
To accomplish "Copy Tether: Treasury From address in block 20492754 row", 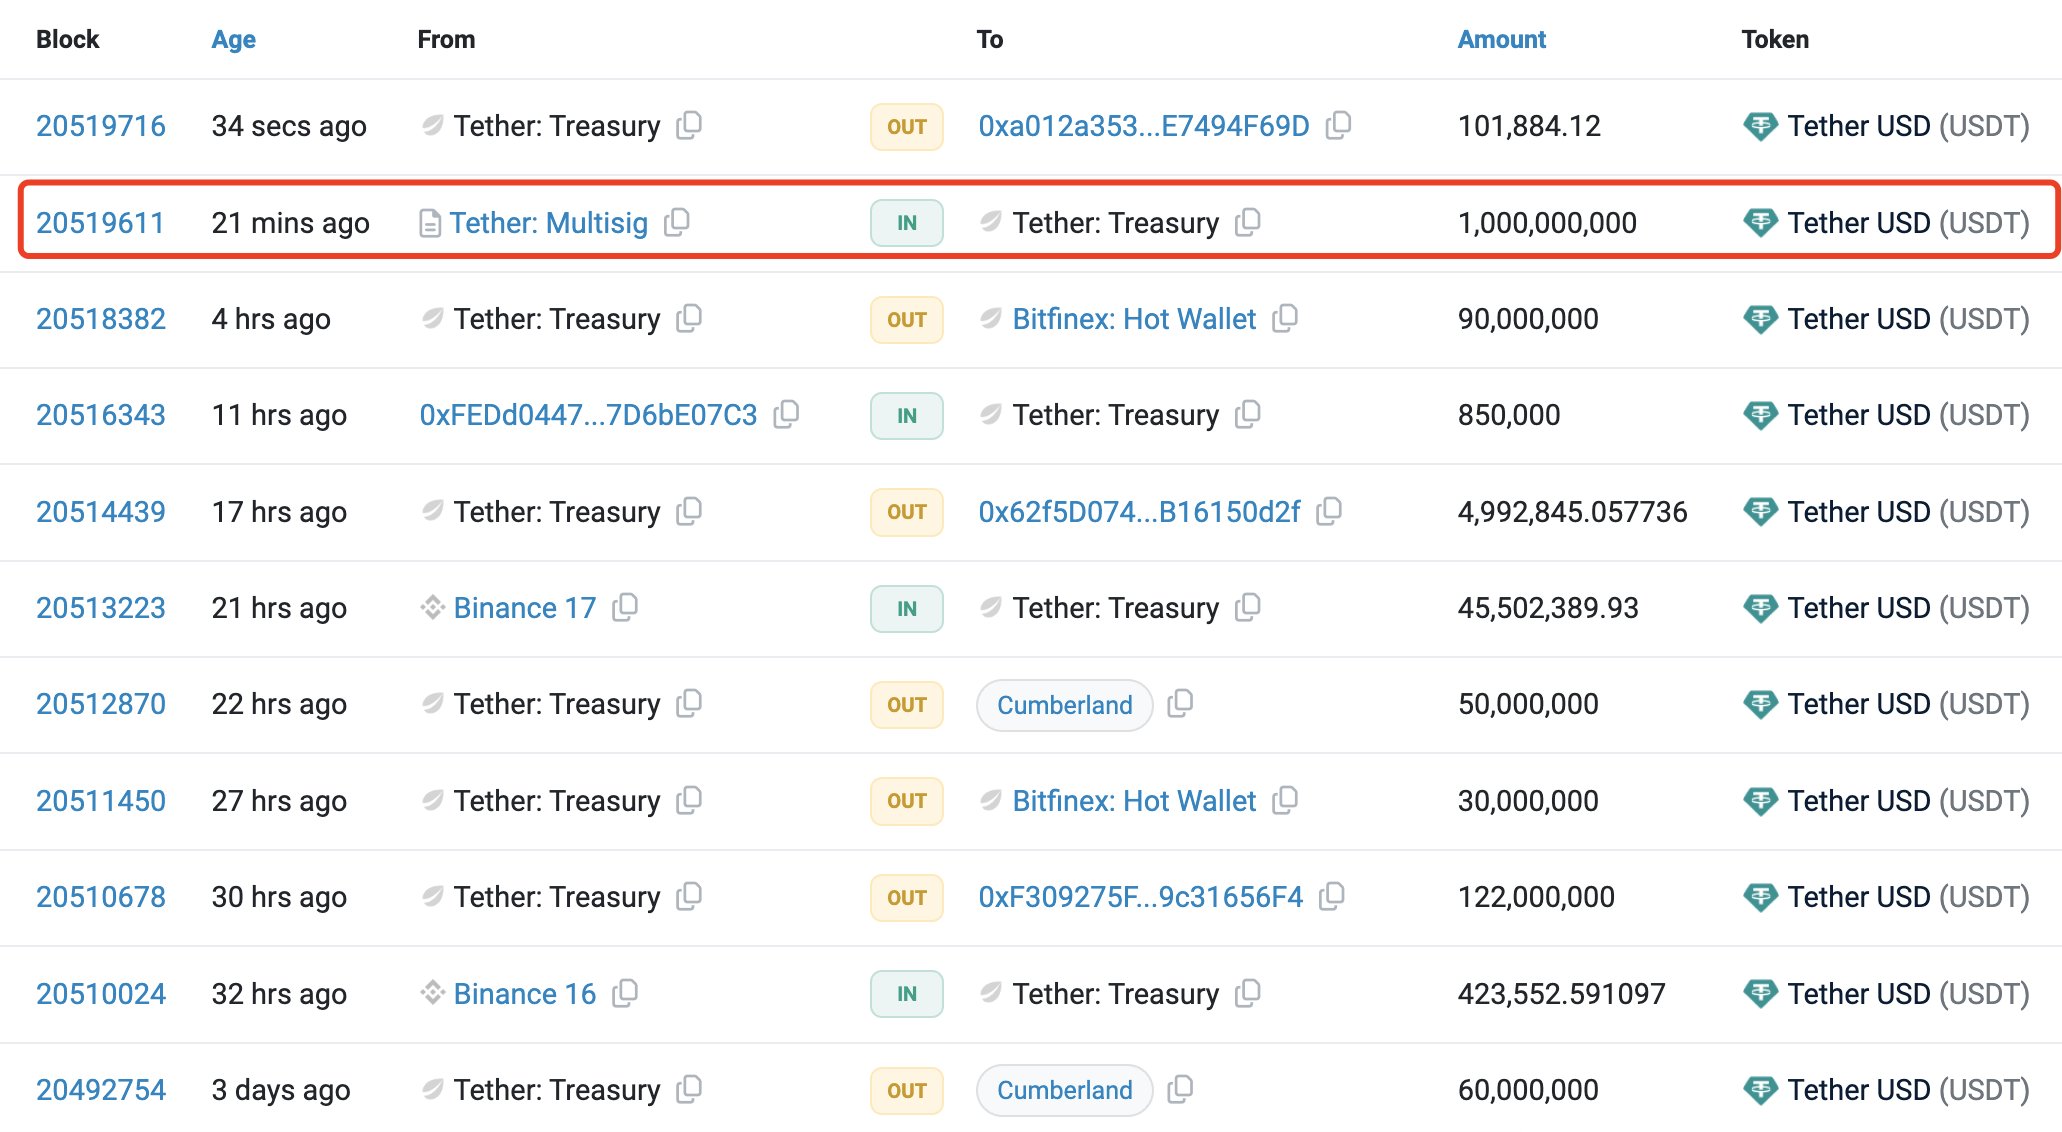I will (x=689, y=1089).
